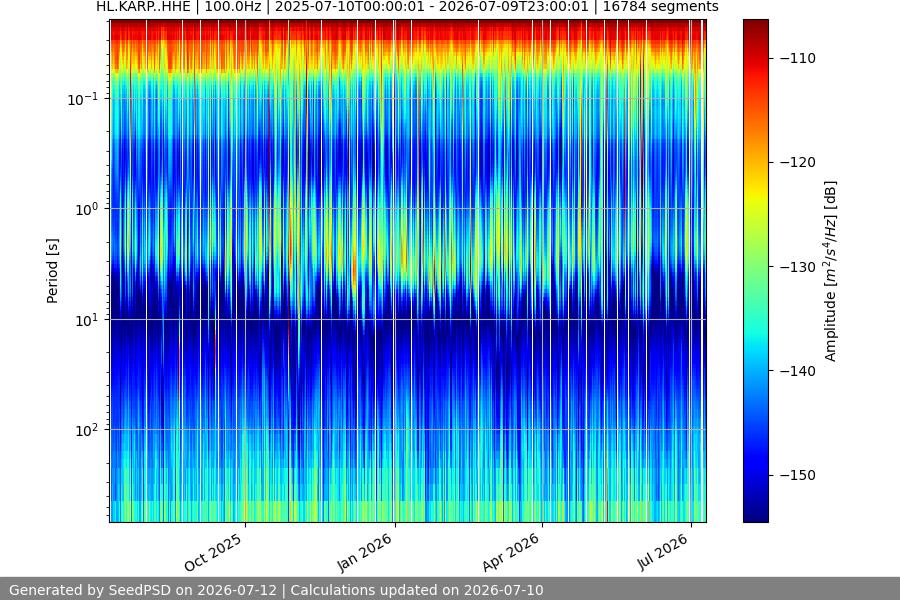
Task: Click the -110 colorbar tick label
Action: (798, 58)
